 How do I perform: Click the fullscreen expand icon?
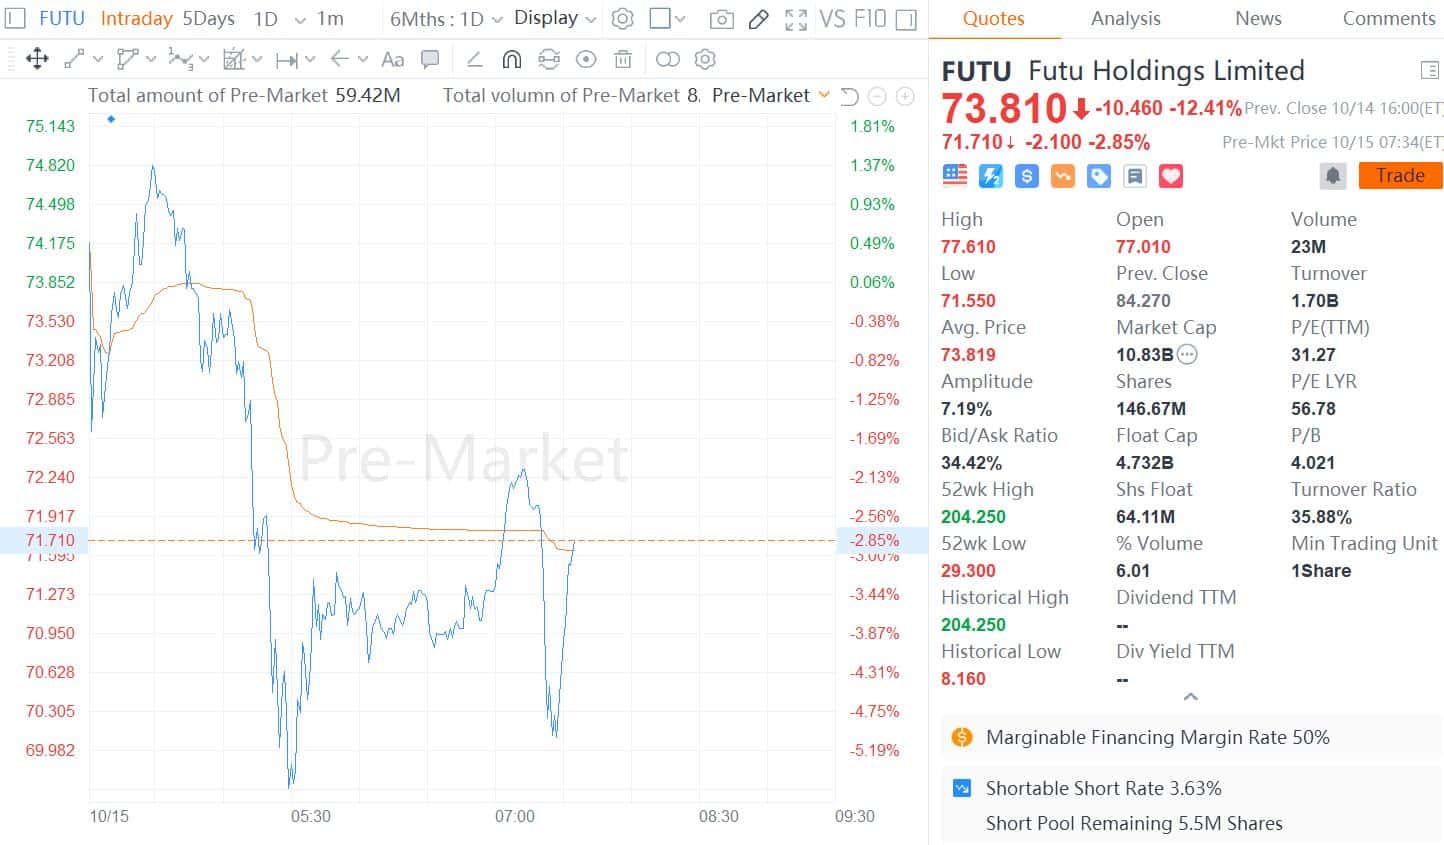pos(796,19)
